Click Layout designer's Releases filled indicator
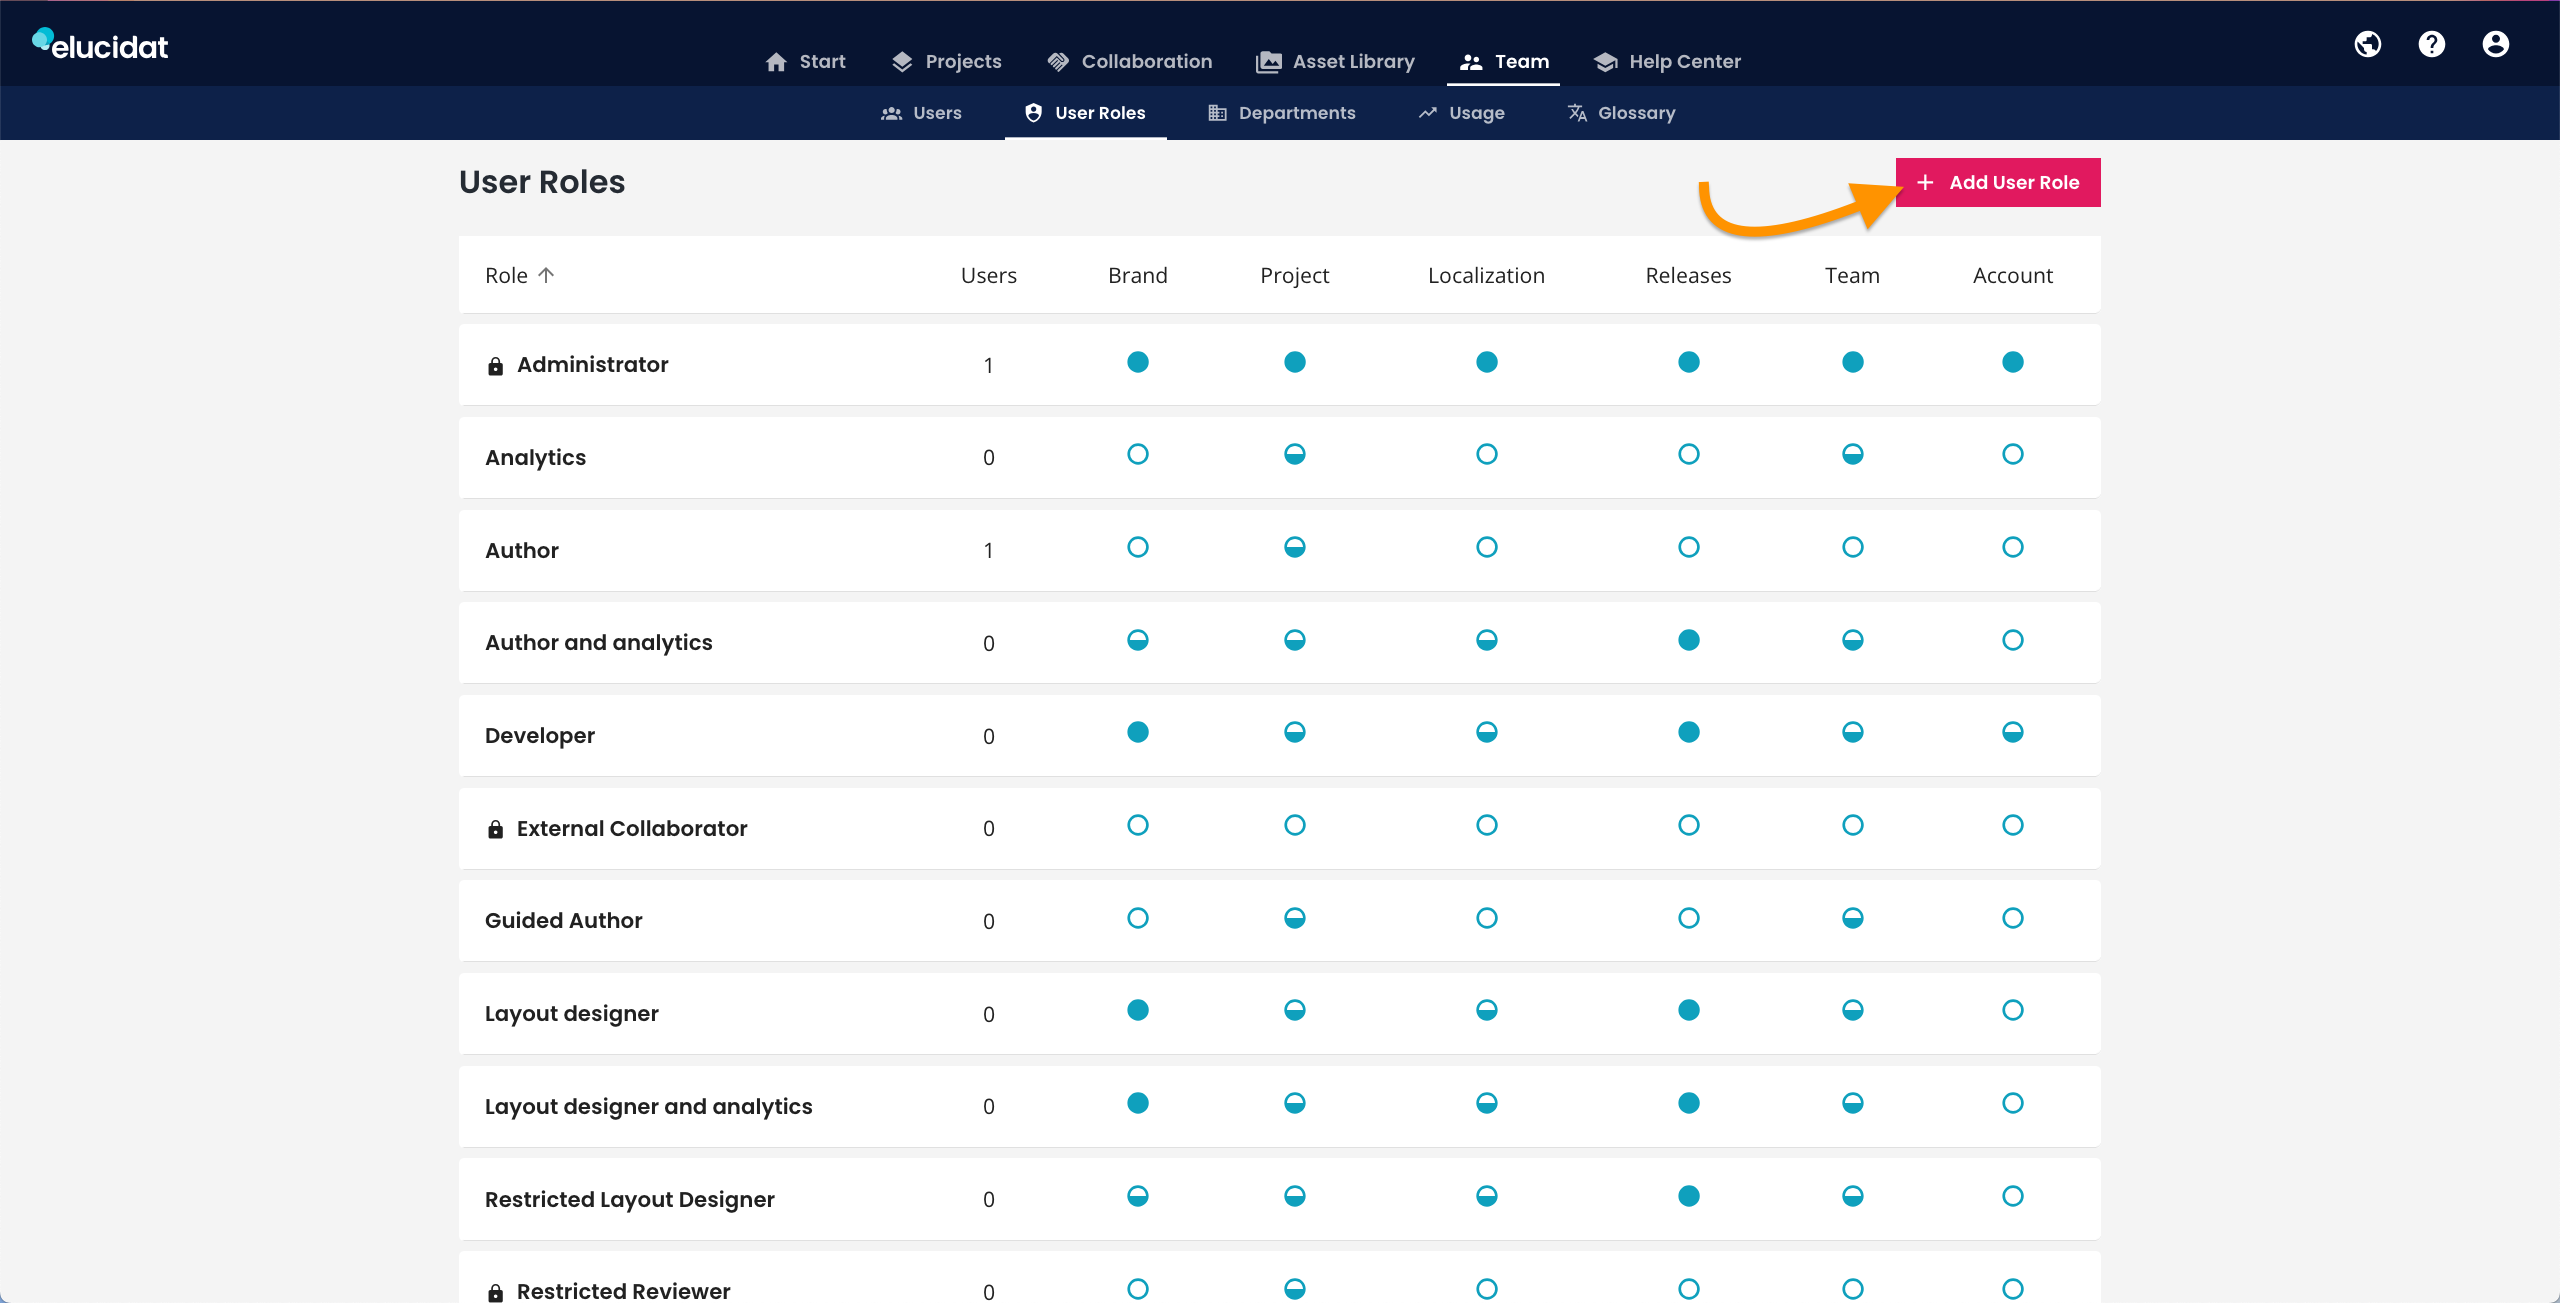 tap(1688, 1010)
